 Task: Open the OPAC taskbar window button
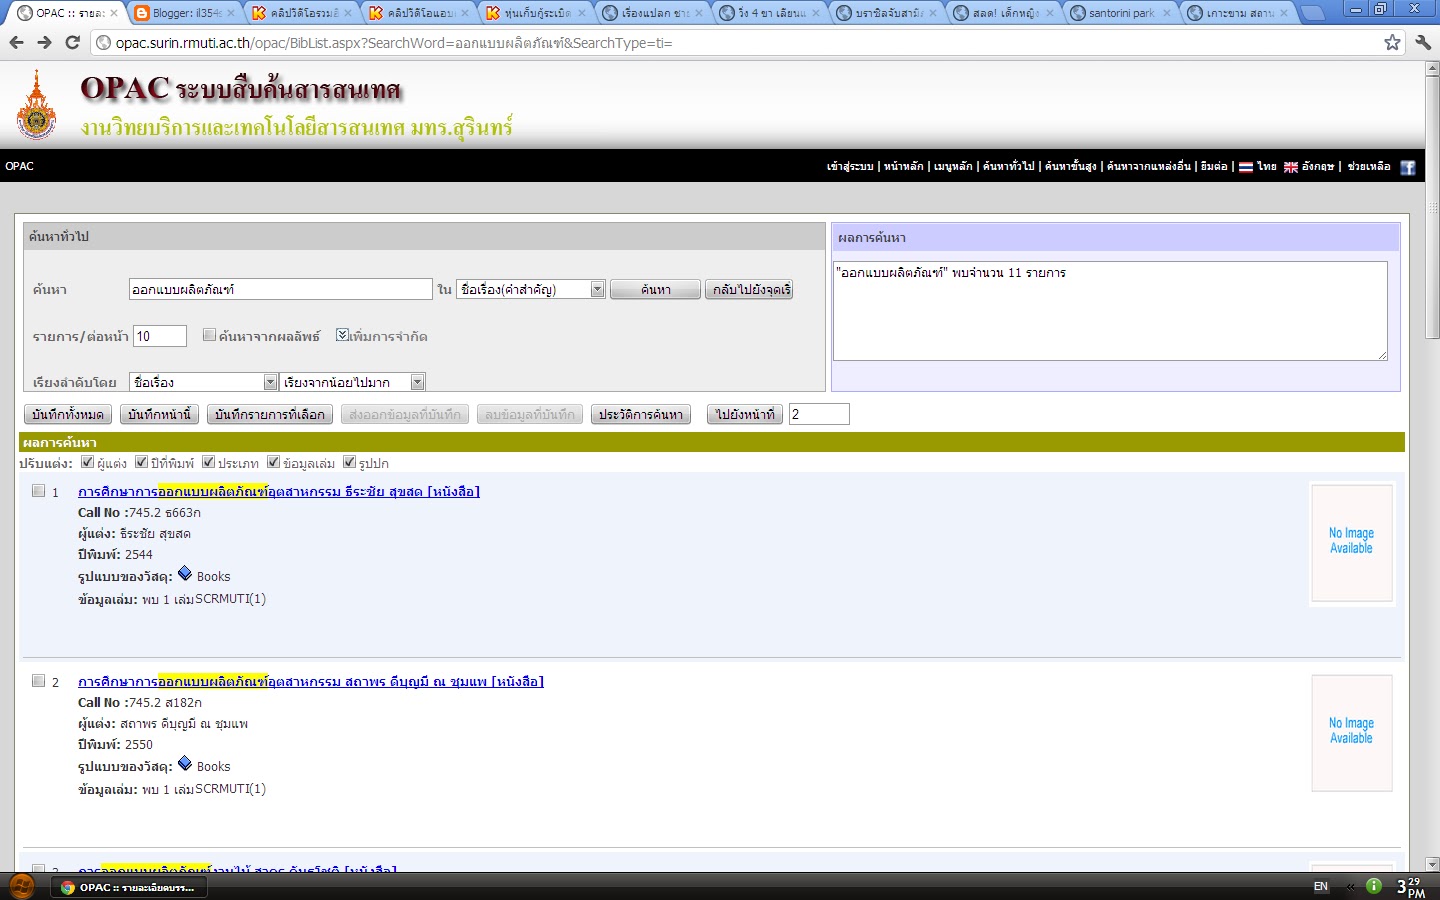click(127, 887)
